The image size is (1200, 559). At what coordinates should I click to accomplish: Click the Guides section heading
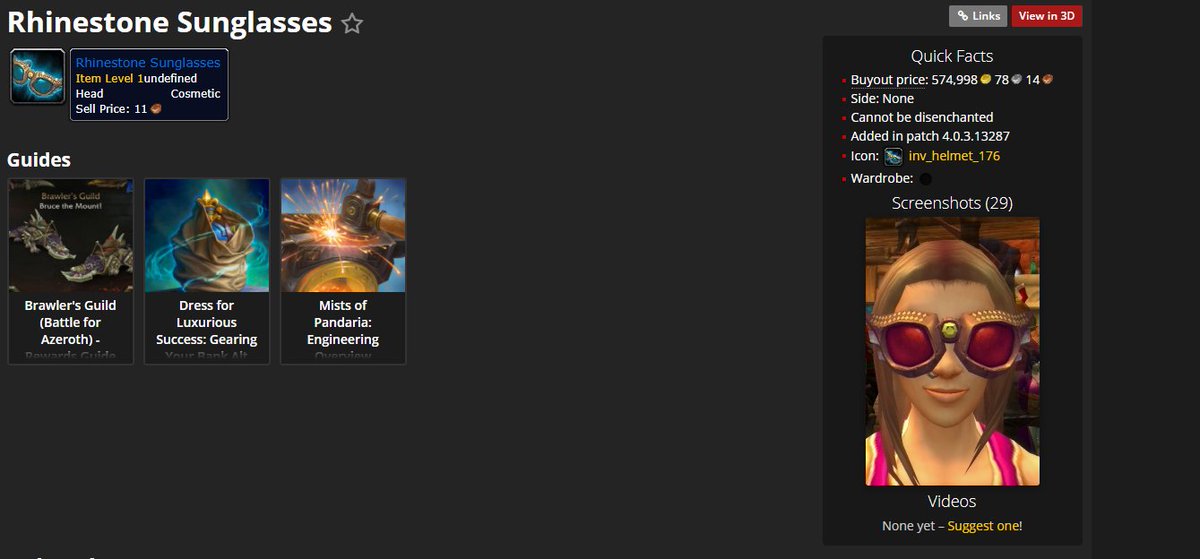click(x=39, y=160)
